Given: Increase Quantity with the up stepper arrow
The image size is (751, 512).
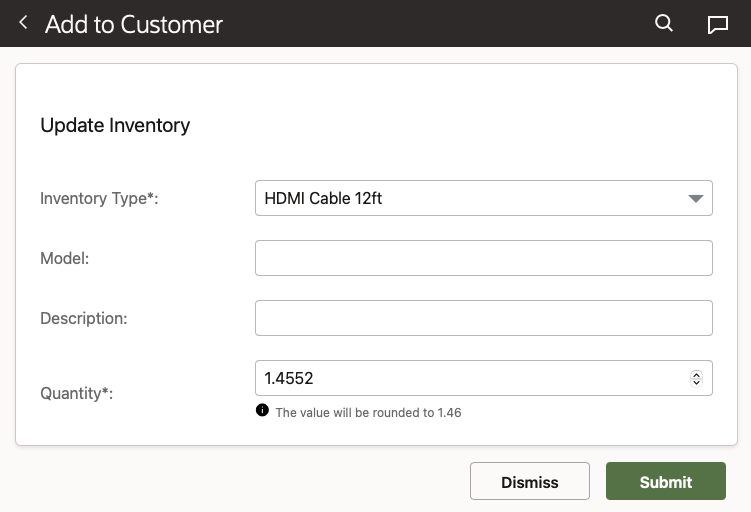Looking at the screenshot, I should tap(696, 374).
